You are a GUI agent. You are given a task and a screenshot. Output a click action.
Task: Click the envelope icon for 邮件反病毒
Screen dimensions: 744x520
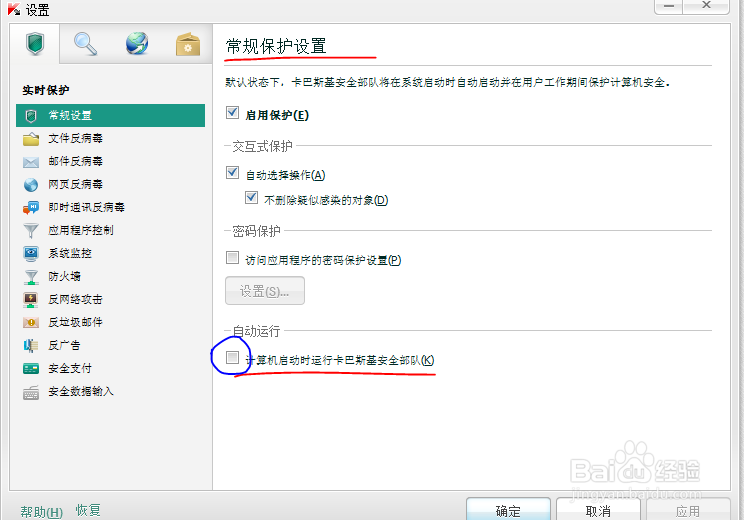(31, 162)
